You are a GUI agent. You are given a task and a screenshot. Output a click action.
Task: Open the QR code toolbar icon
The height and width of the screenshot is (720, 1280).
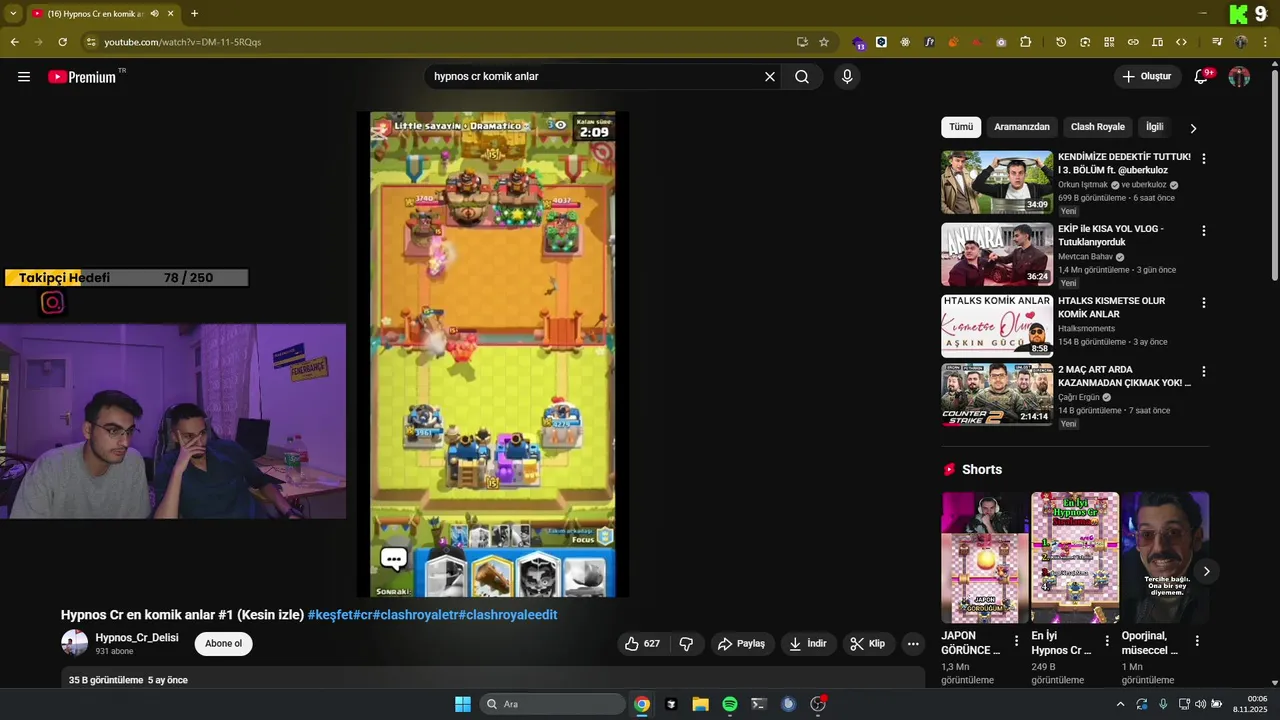pos(1109,42)
